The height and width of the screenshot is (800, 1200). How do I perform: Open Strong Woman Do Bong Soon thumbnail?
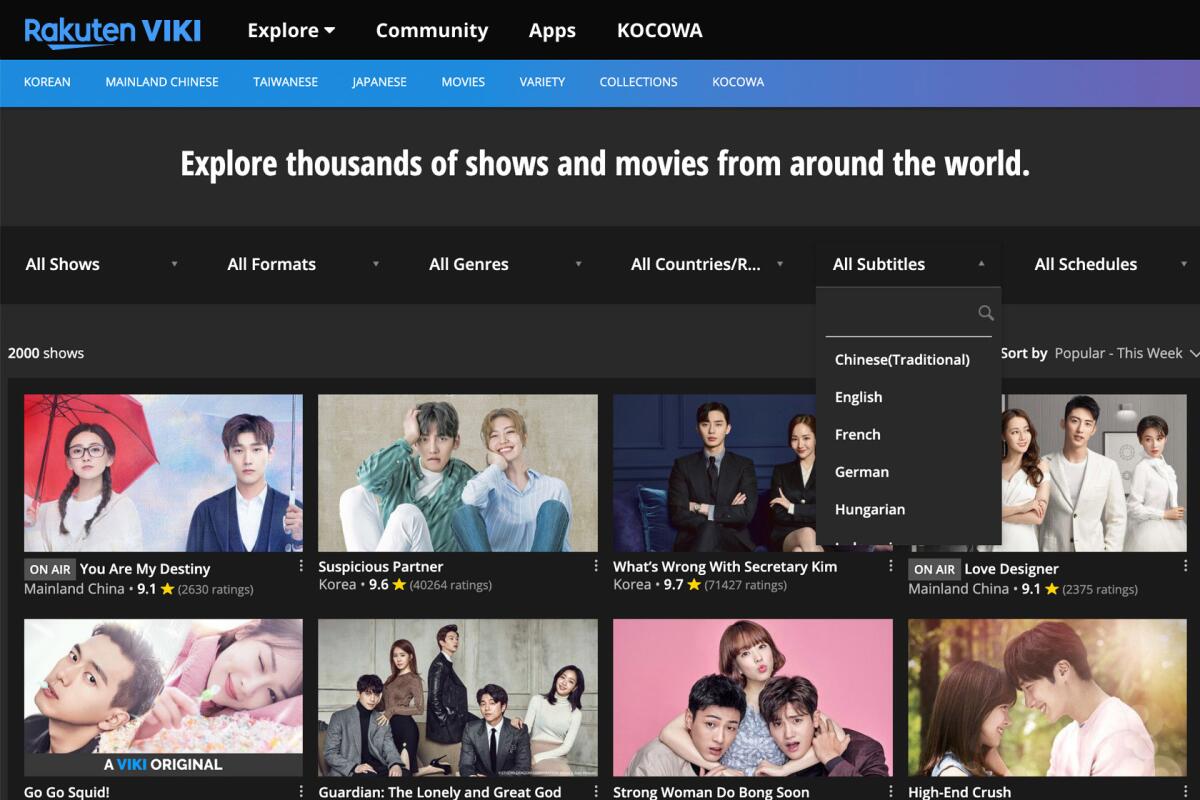[x=753, y=698]
